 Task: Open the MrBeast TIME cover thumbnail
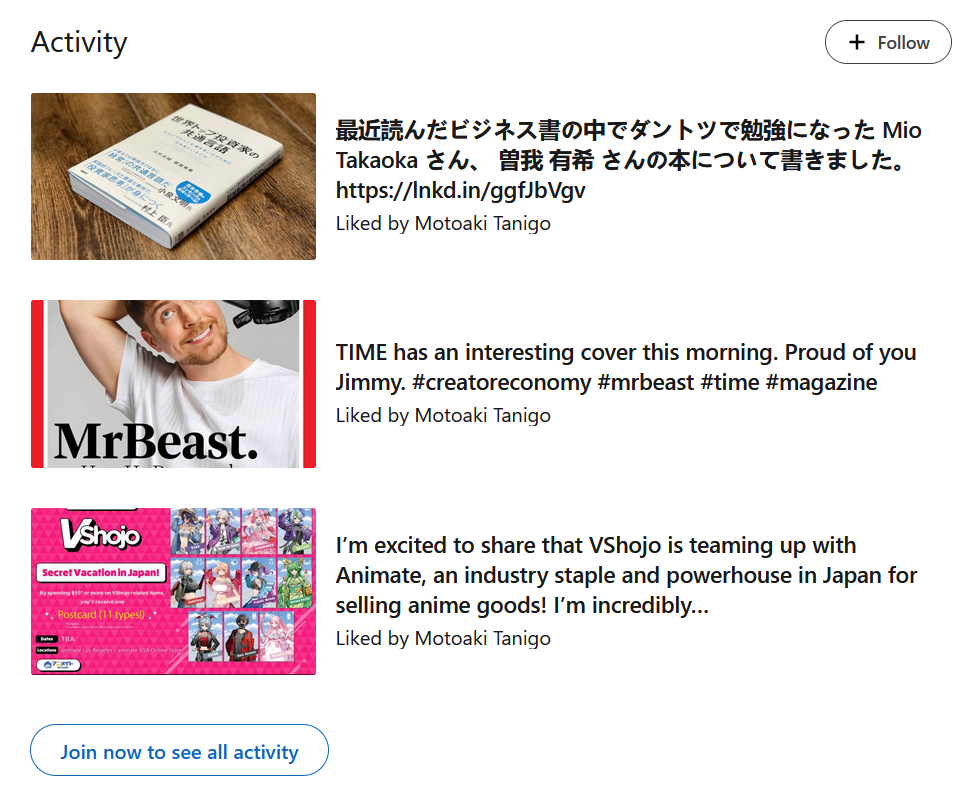(x=173, y=384)
